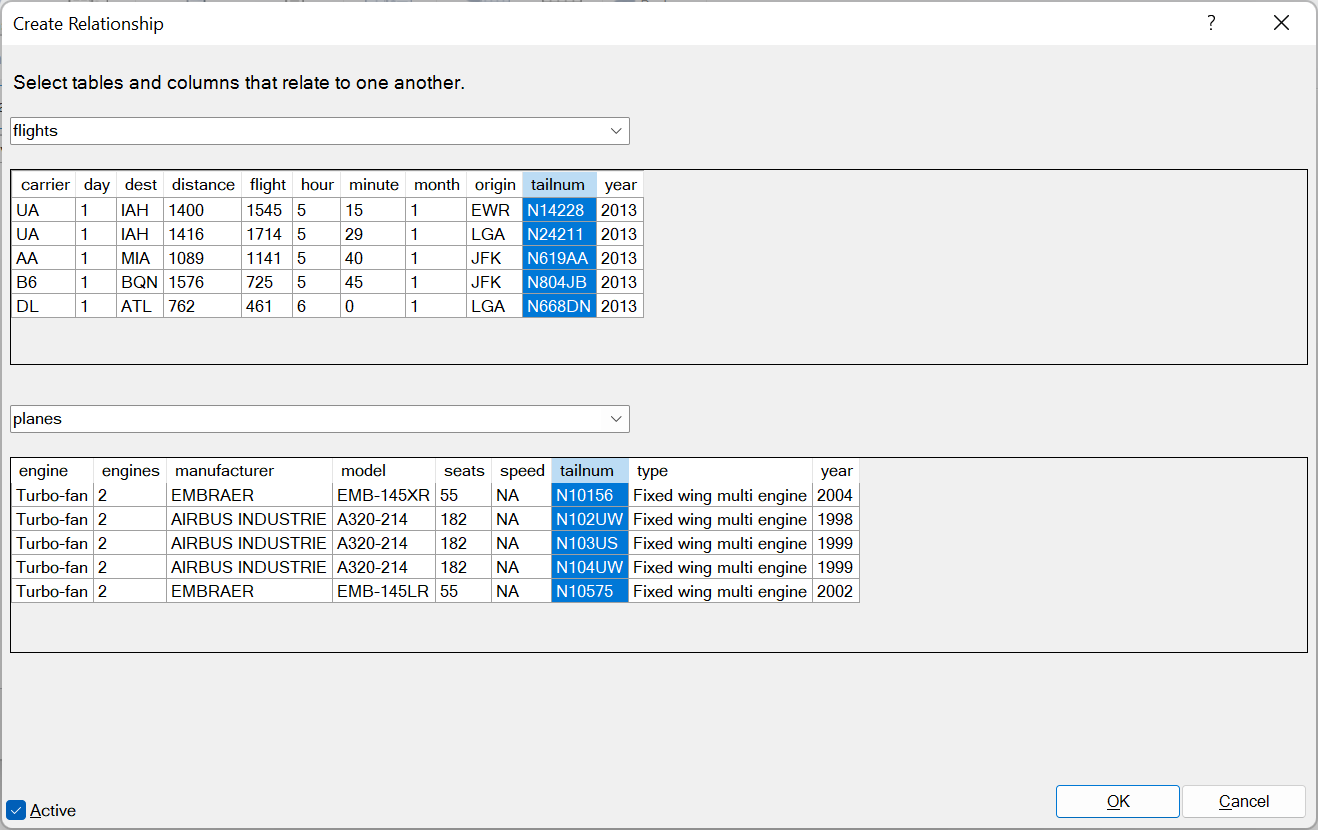The width and height of the screenshot is (1318, 830).
Task: Expand the planes table dropdown
Action: [615, 419]
